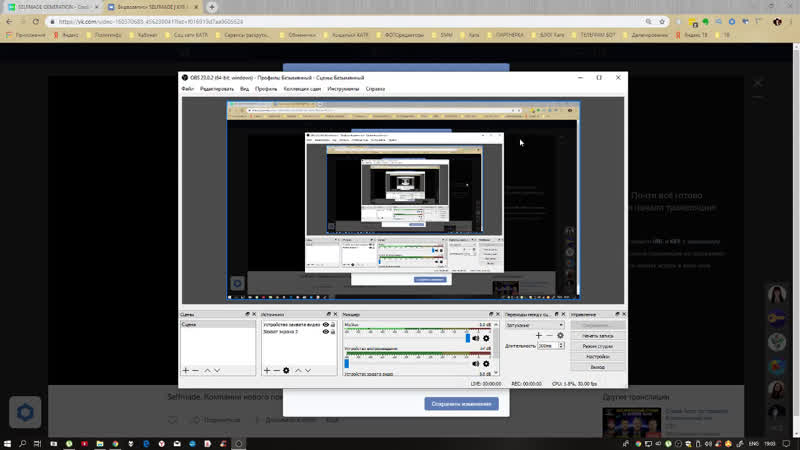Open OBS Edit menu
The height and width of the screenshot is (450, 800).
click(x=217, y=89)
